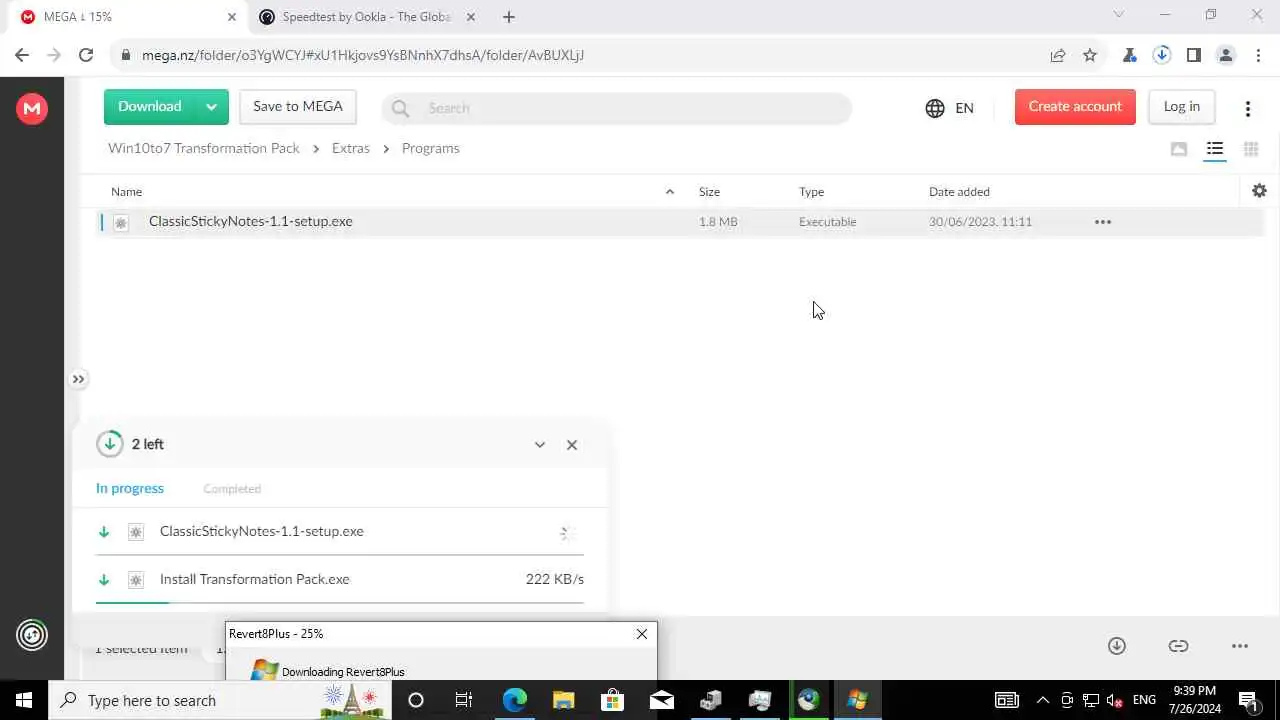Switch to the Speedtest by Ookla browser tab
This screenshot has width=1280, height=720.
tap(367, 17)
